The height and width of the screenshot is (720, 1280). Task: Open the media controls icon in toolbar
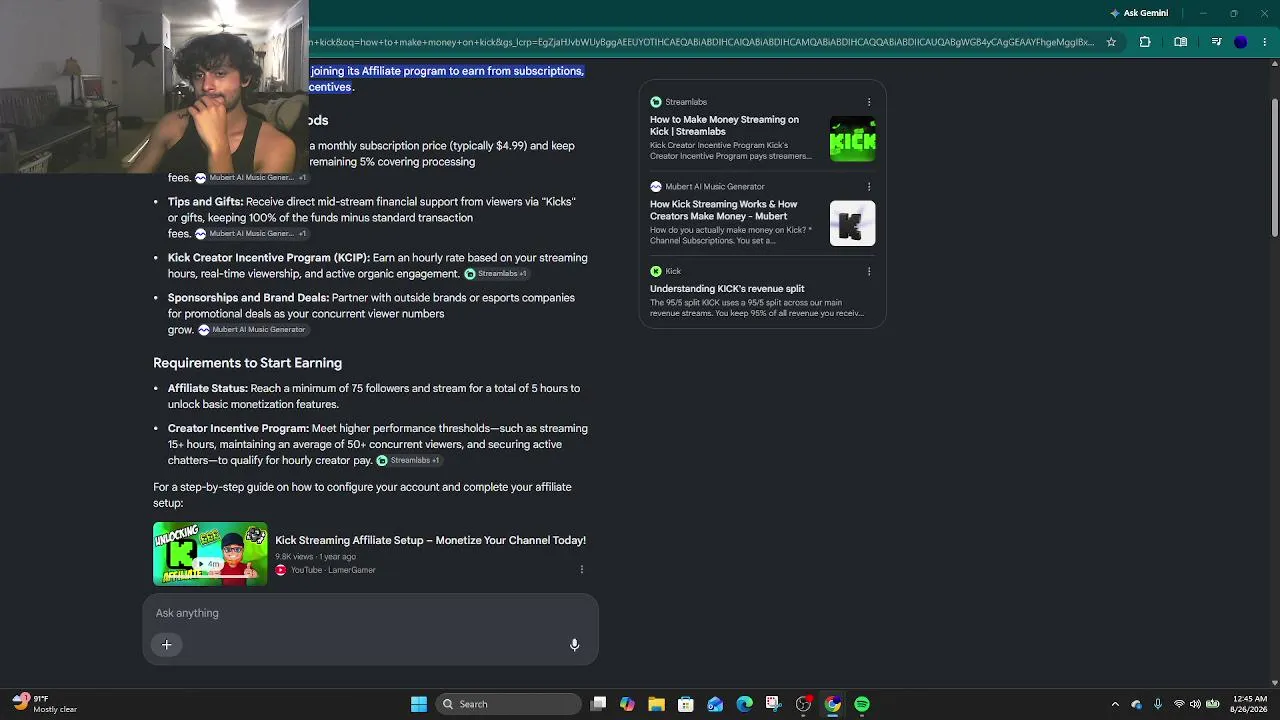coord(1216,42)
